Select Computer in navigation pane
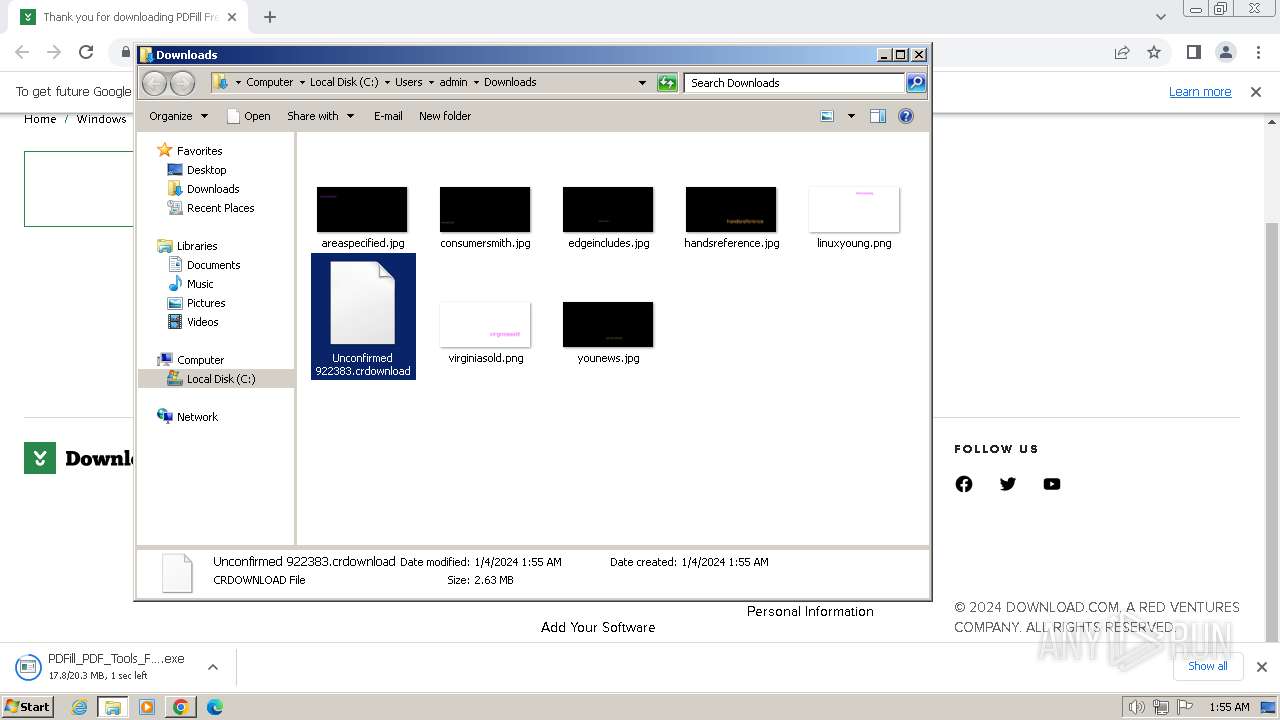The width and height of the screenshot is (1280, 720). coord(200,360)
